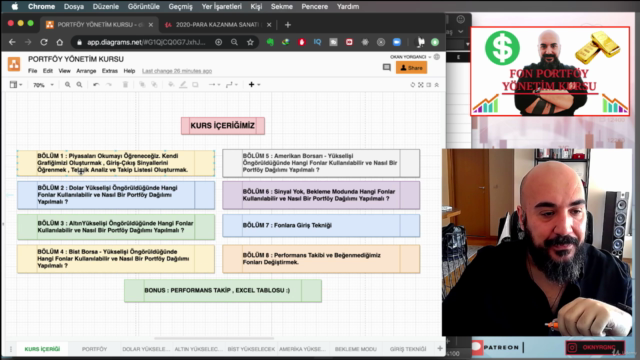
Task: Switch to BEKLEME MODU page tab
Action: tap(356, 349)
